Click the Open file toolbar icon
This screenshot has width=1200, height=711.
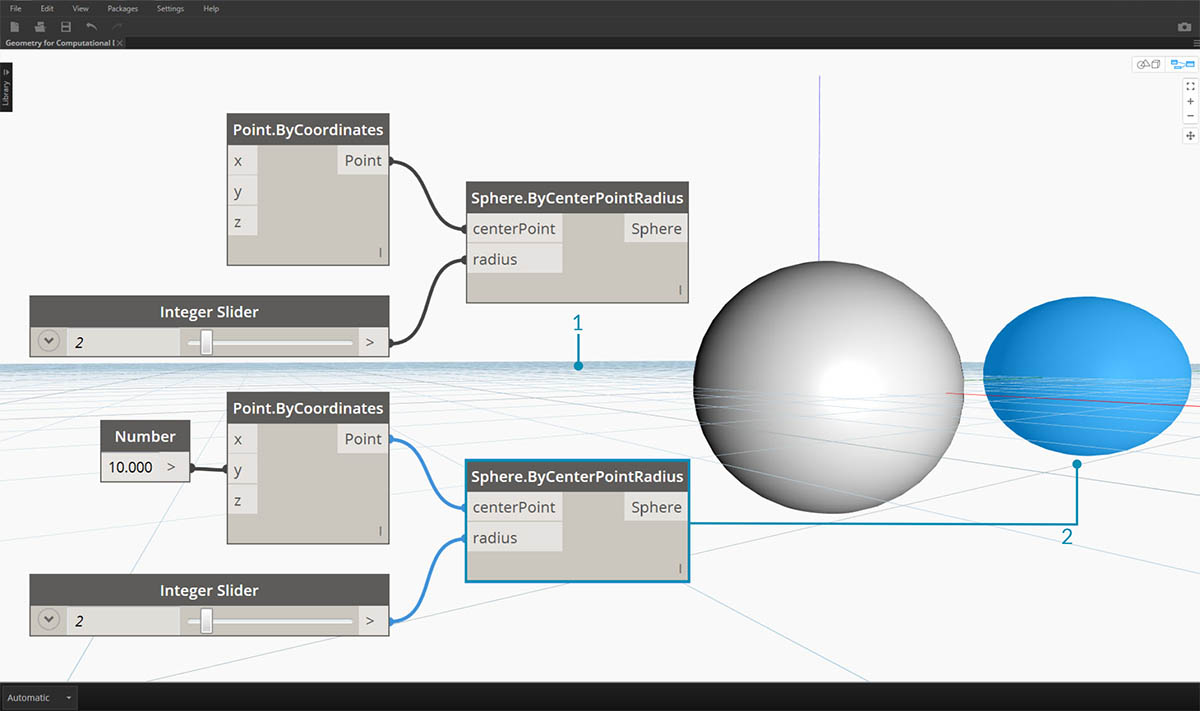(x=39, y=27)
